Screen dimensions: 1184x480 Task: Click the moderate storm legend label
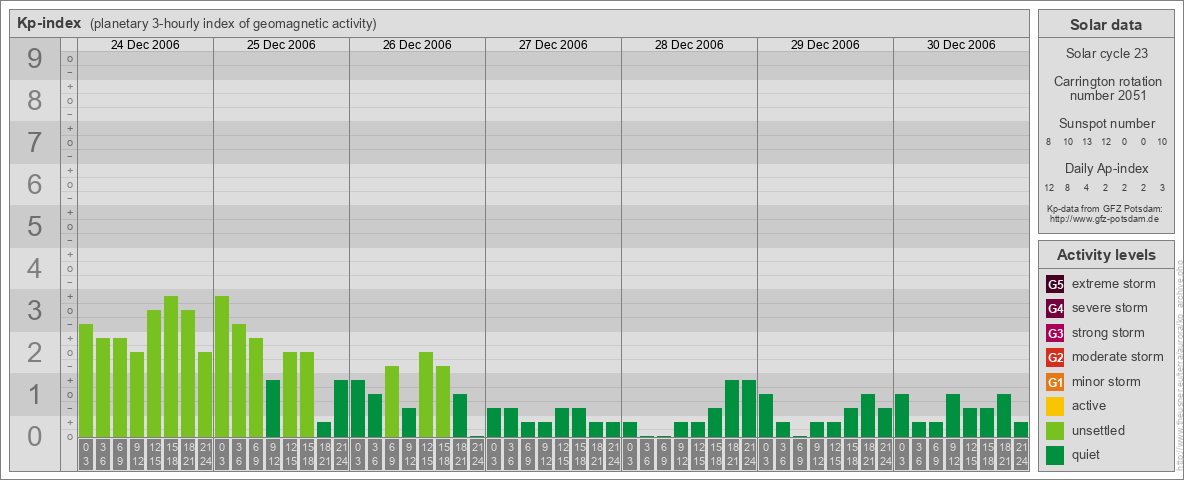click(1118, 357)
